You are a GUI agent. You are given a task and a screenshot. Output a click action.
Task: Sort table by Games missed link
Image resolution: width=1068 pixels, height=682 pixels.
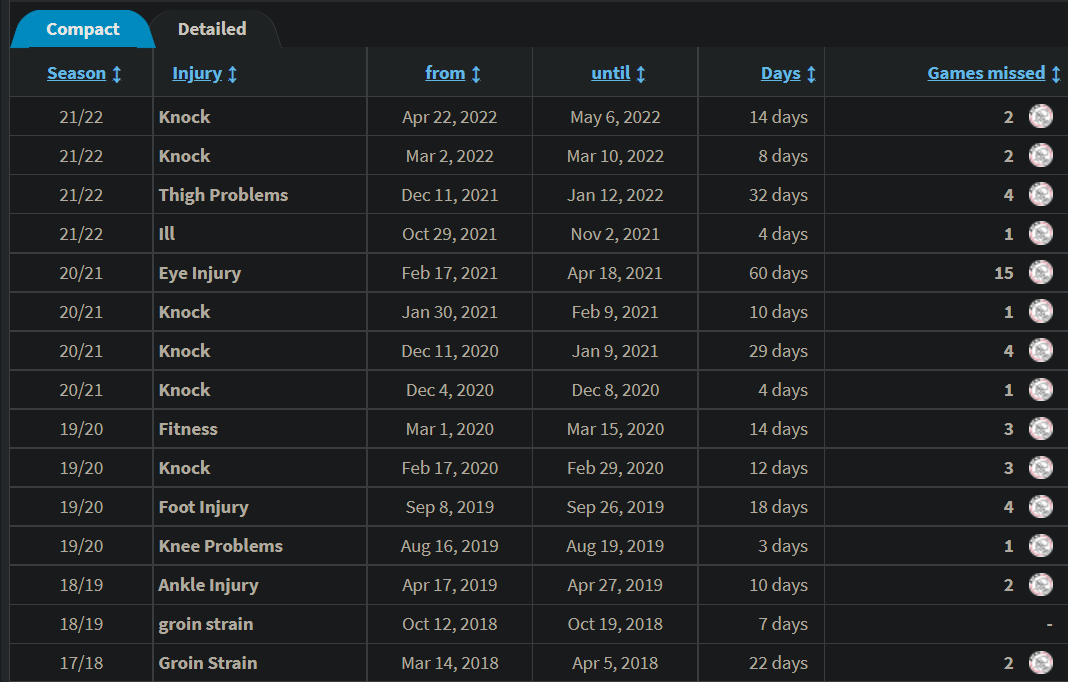pyautogui.click(x=986, y=73)
